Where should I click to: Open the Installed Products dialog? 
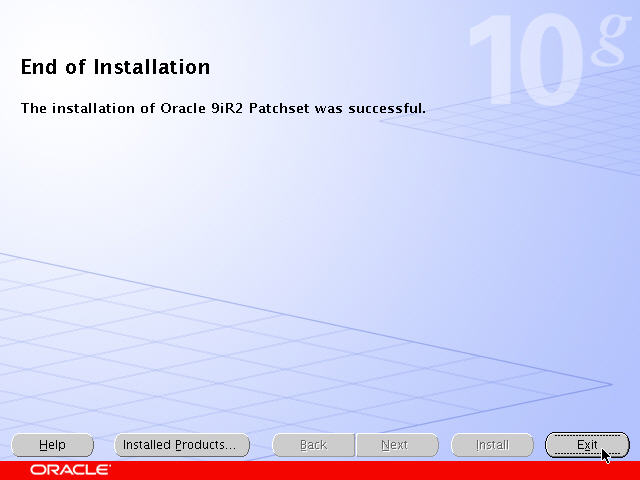click(x=182, y=445)
